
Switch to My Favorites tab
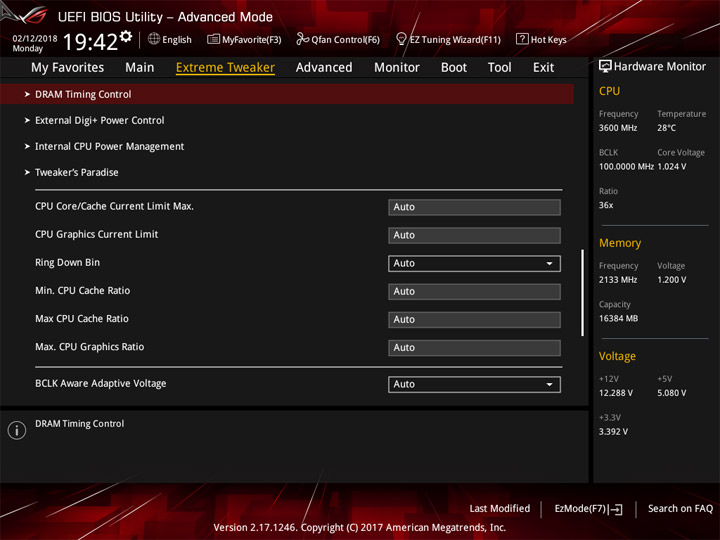68,68
